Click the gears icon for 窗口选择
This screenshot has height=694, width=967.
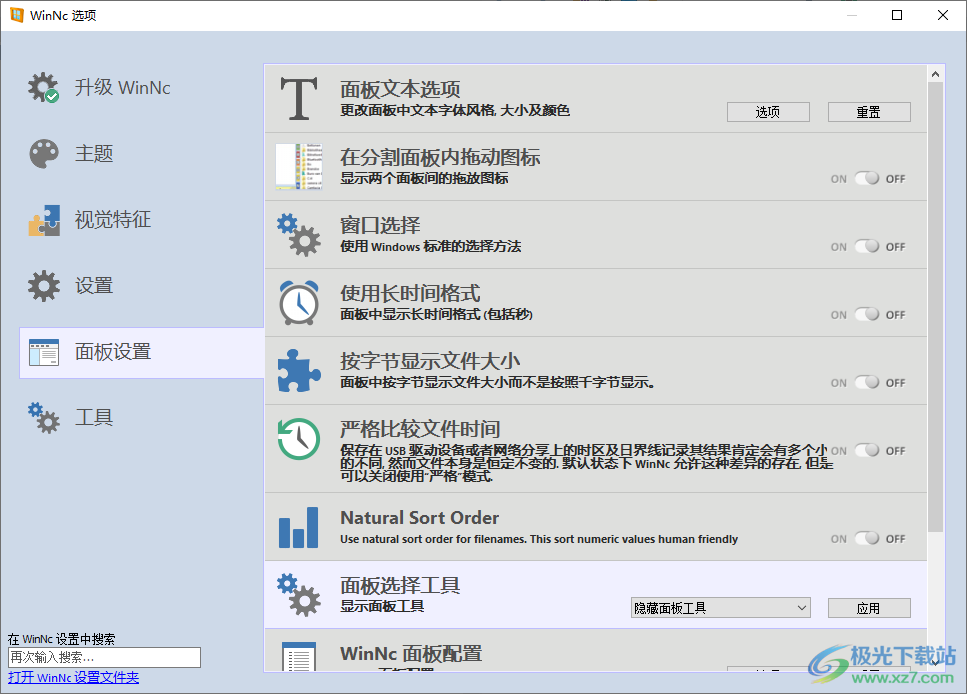coord(299,234)
